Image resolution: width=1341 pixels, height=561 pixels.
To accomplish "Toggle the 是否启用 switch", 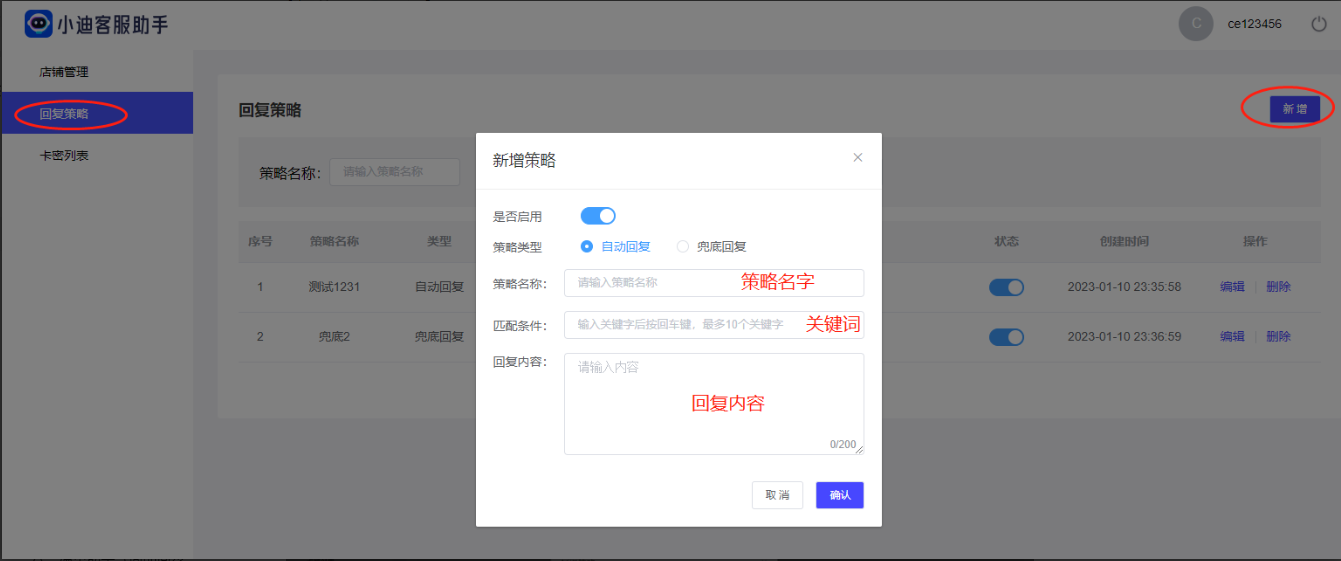I will pos(598,216).
